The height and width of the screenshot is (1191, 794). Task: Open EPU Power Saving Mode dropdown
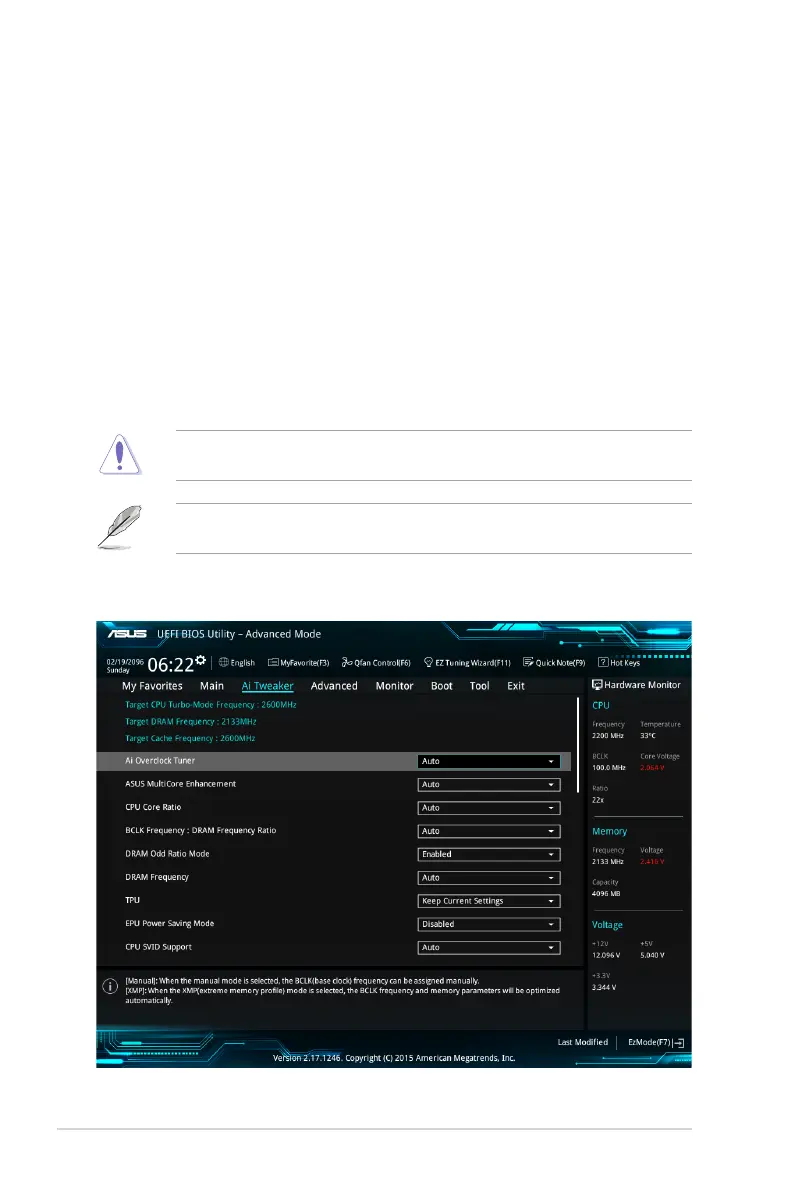point(489,924)
